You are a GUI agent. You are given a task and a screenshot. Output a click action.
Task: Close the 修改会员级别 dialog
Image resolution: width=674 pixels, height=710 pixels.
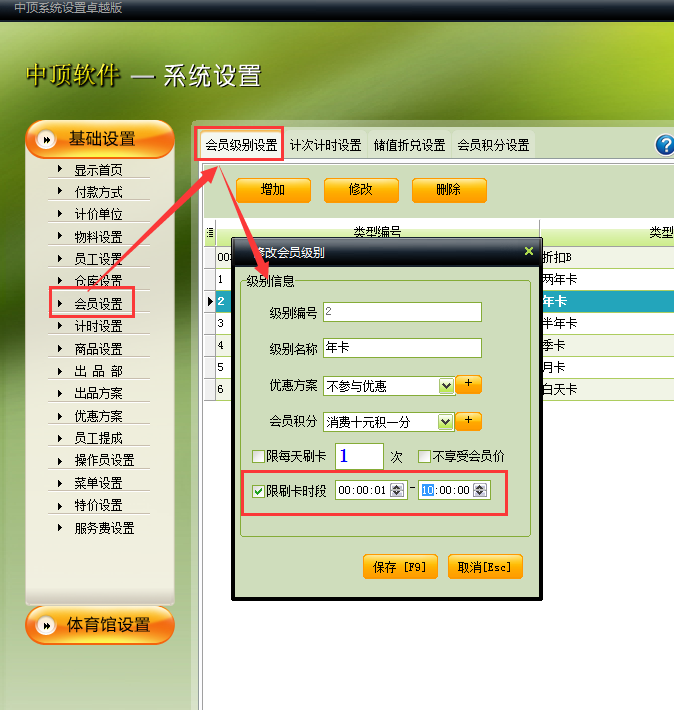tap(529, 251)
